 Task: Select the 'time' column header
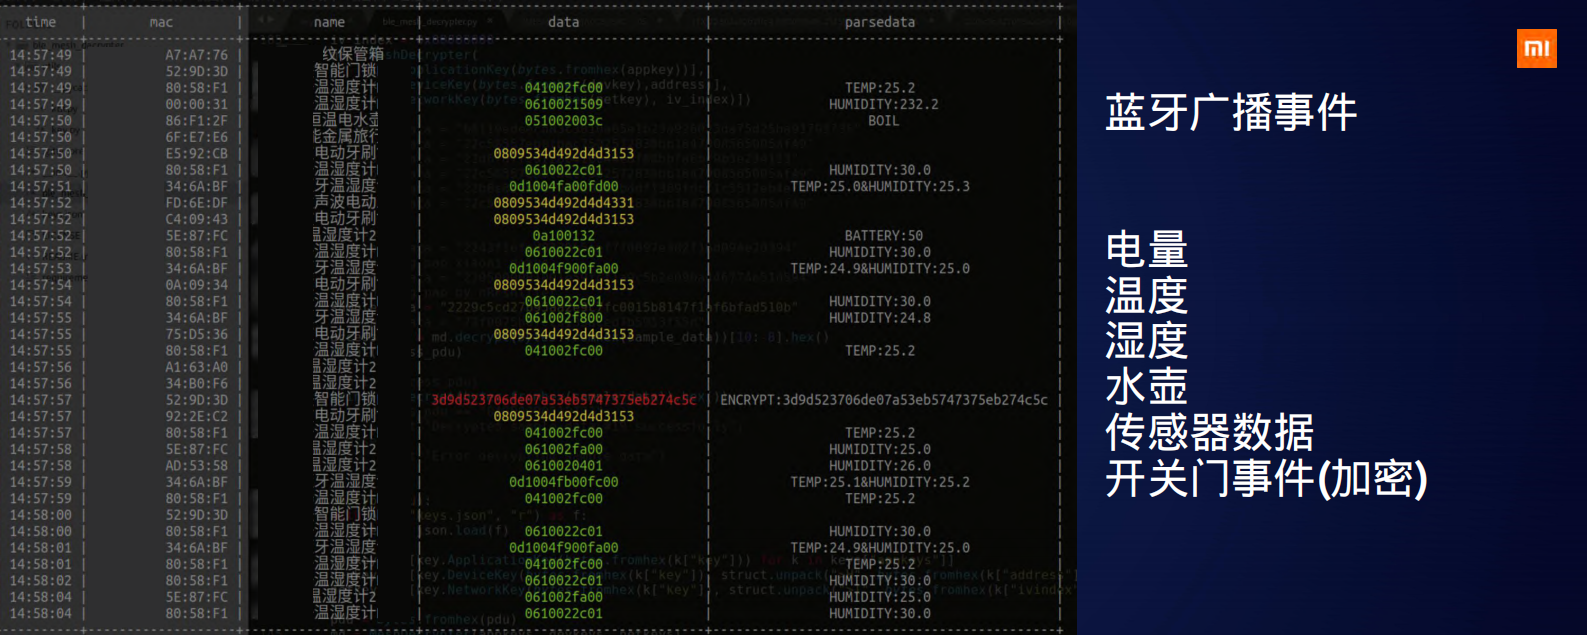(41, 22)
